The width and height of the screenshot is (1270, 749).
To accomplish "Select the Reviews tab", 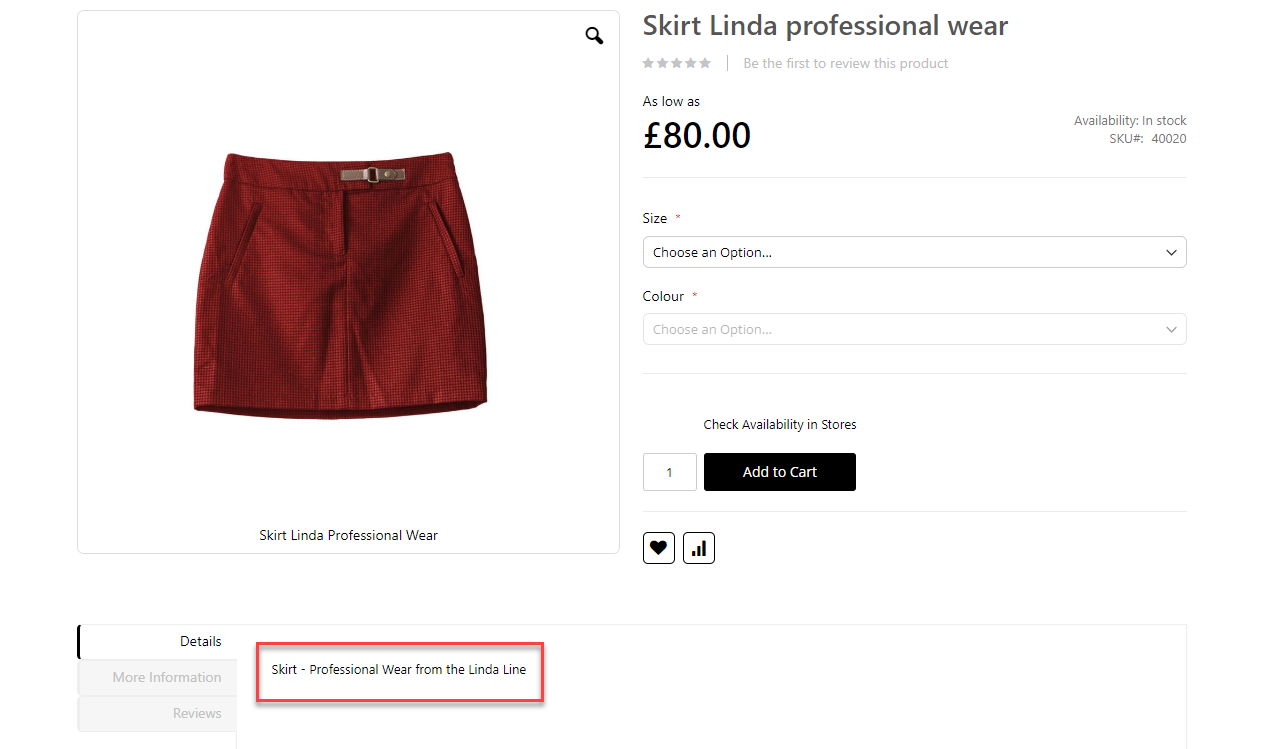I will coord(196,713).
